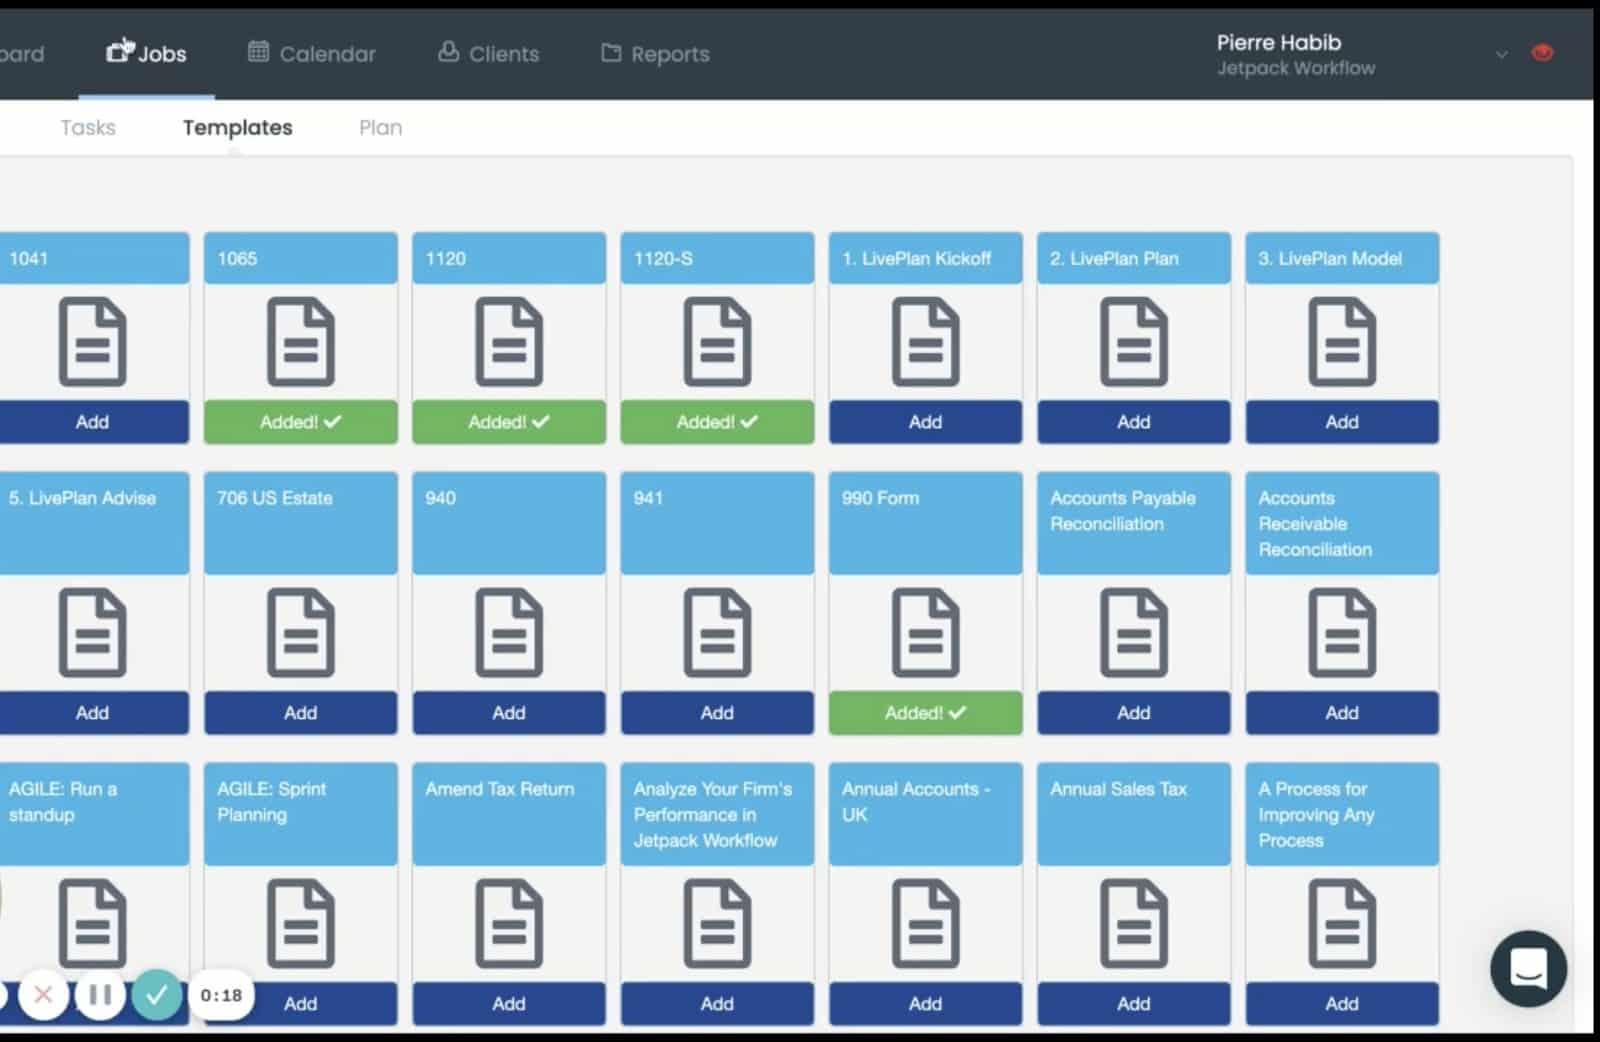The height and width of the screenshot is (1042, 1600).
Task: Click the 941 template document icon
Action: coord(717,633)
